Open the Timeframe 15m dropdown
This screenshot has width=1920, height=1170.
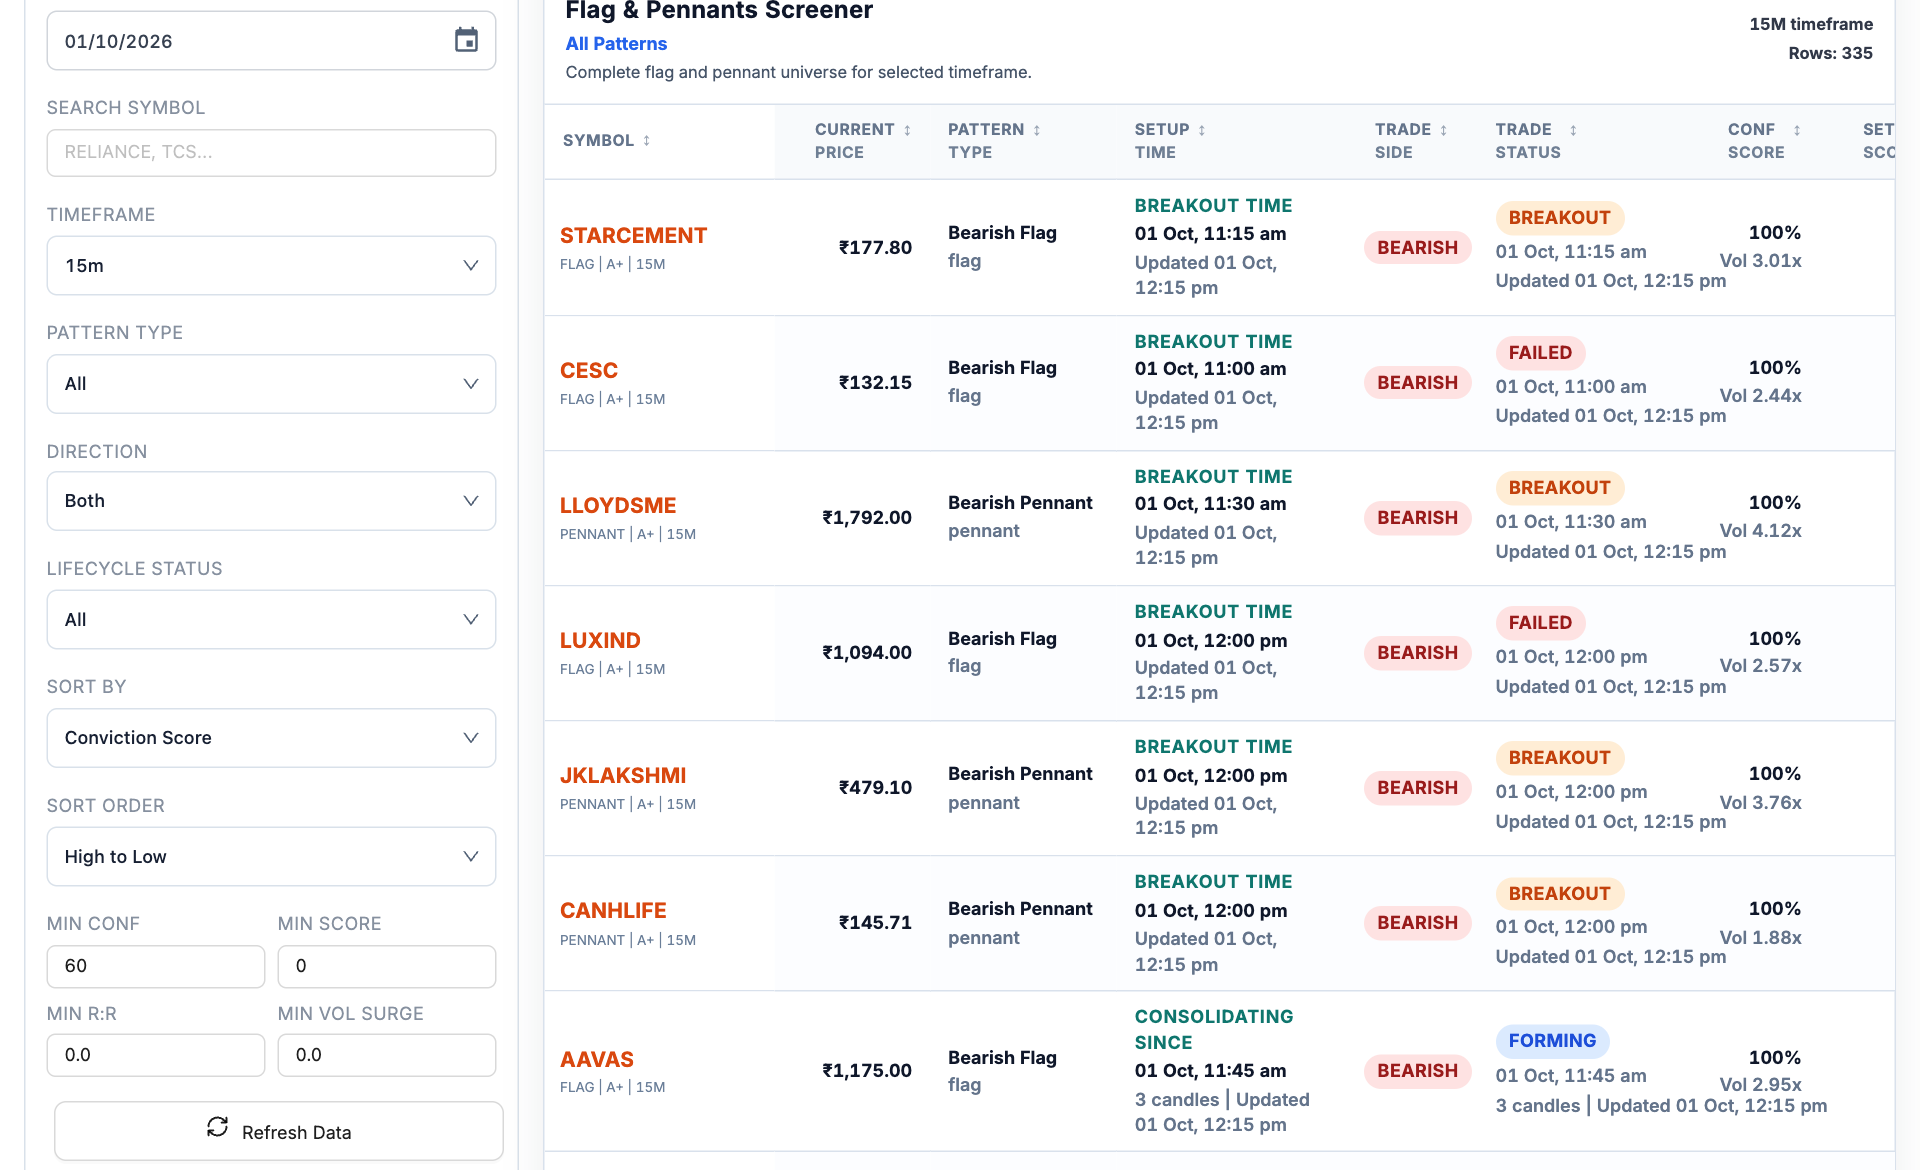click(271, 265)
